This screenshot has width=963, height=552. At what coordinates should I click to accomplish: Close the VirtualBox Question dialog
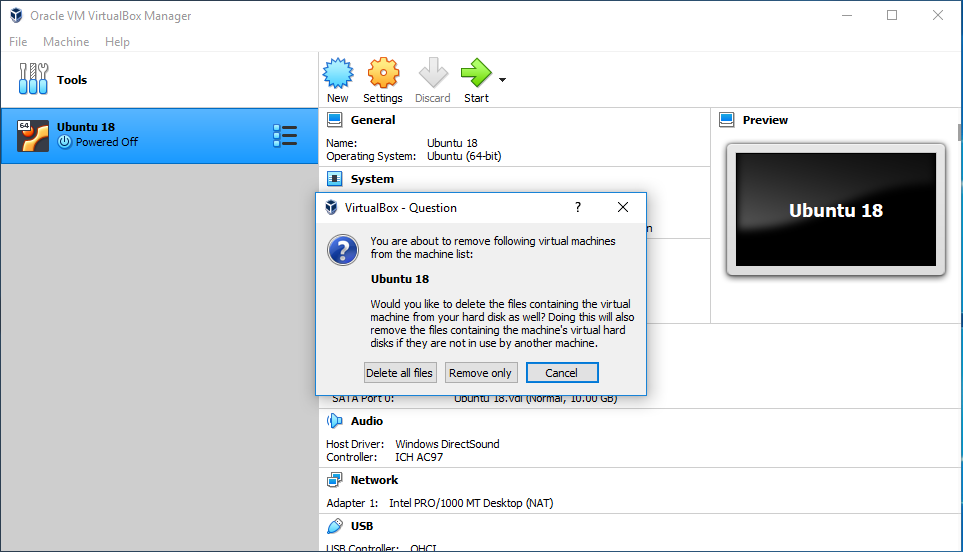(623, 208)
